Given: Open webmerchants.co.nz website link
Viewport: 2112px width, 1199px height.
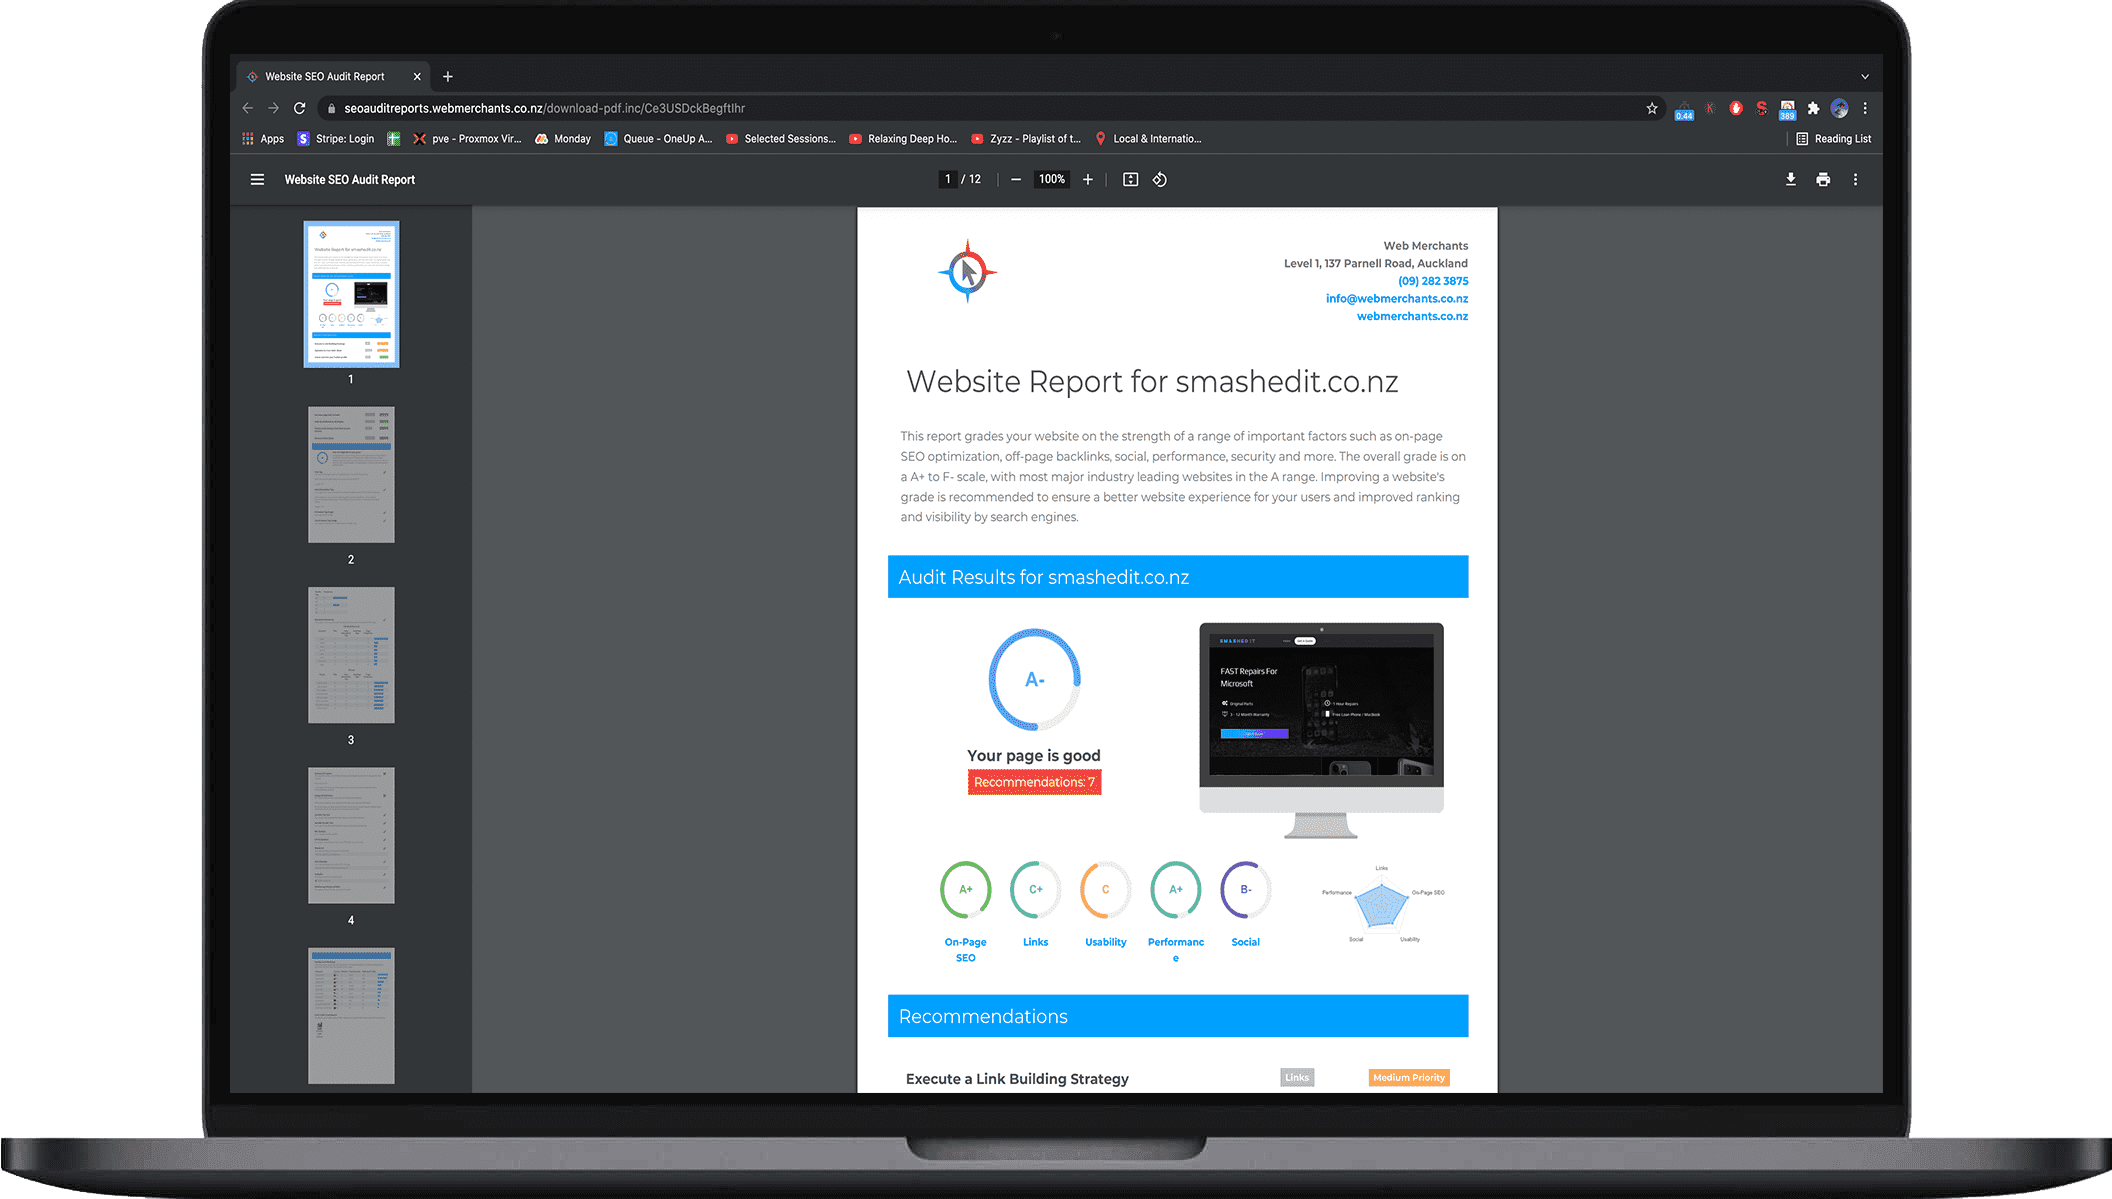Looking at the screenshot, I should tap(1412, 317).
